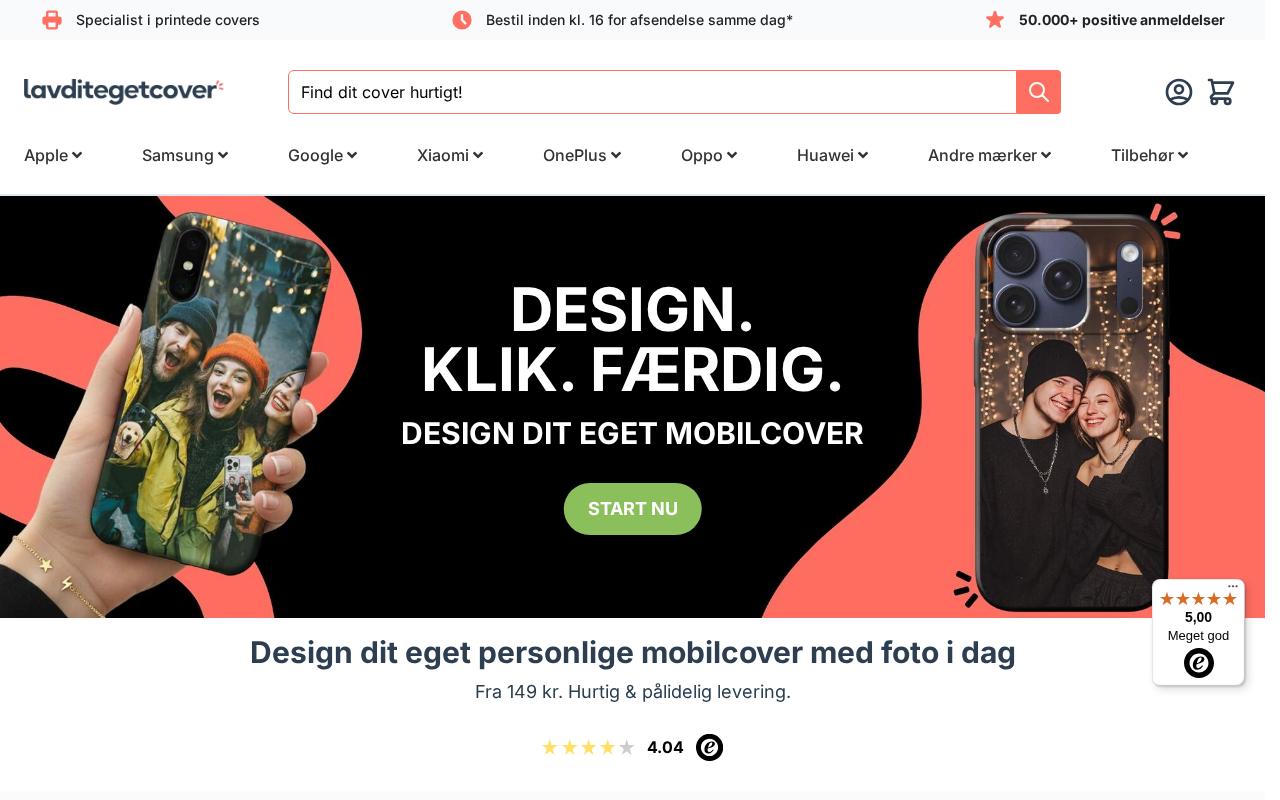Open the Xiaomi menu item
Viewport: 1280px width, 800px height.
(450, 155)
